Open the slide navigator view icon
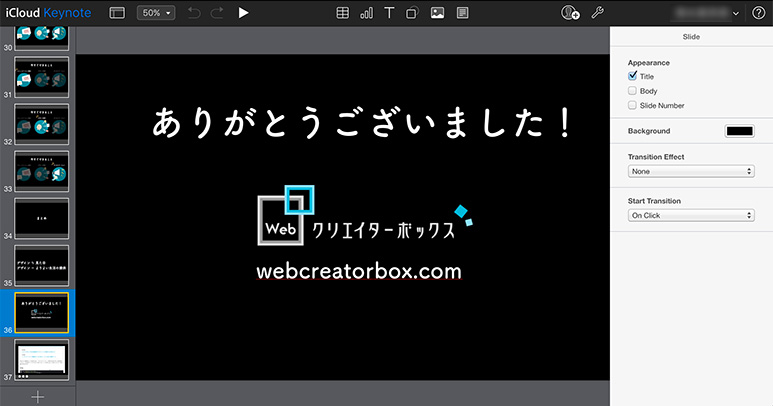The width and height of the screenshot is (773, 406). [x=117, y=13]
